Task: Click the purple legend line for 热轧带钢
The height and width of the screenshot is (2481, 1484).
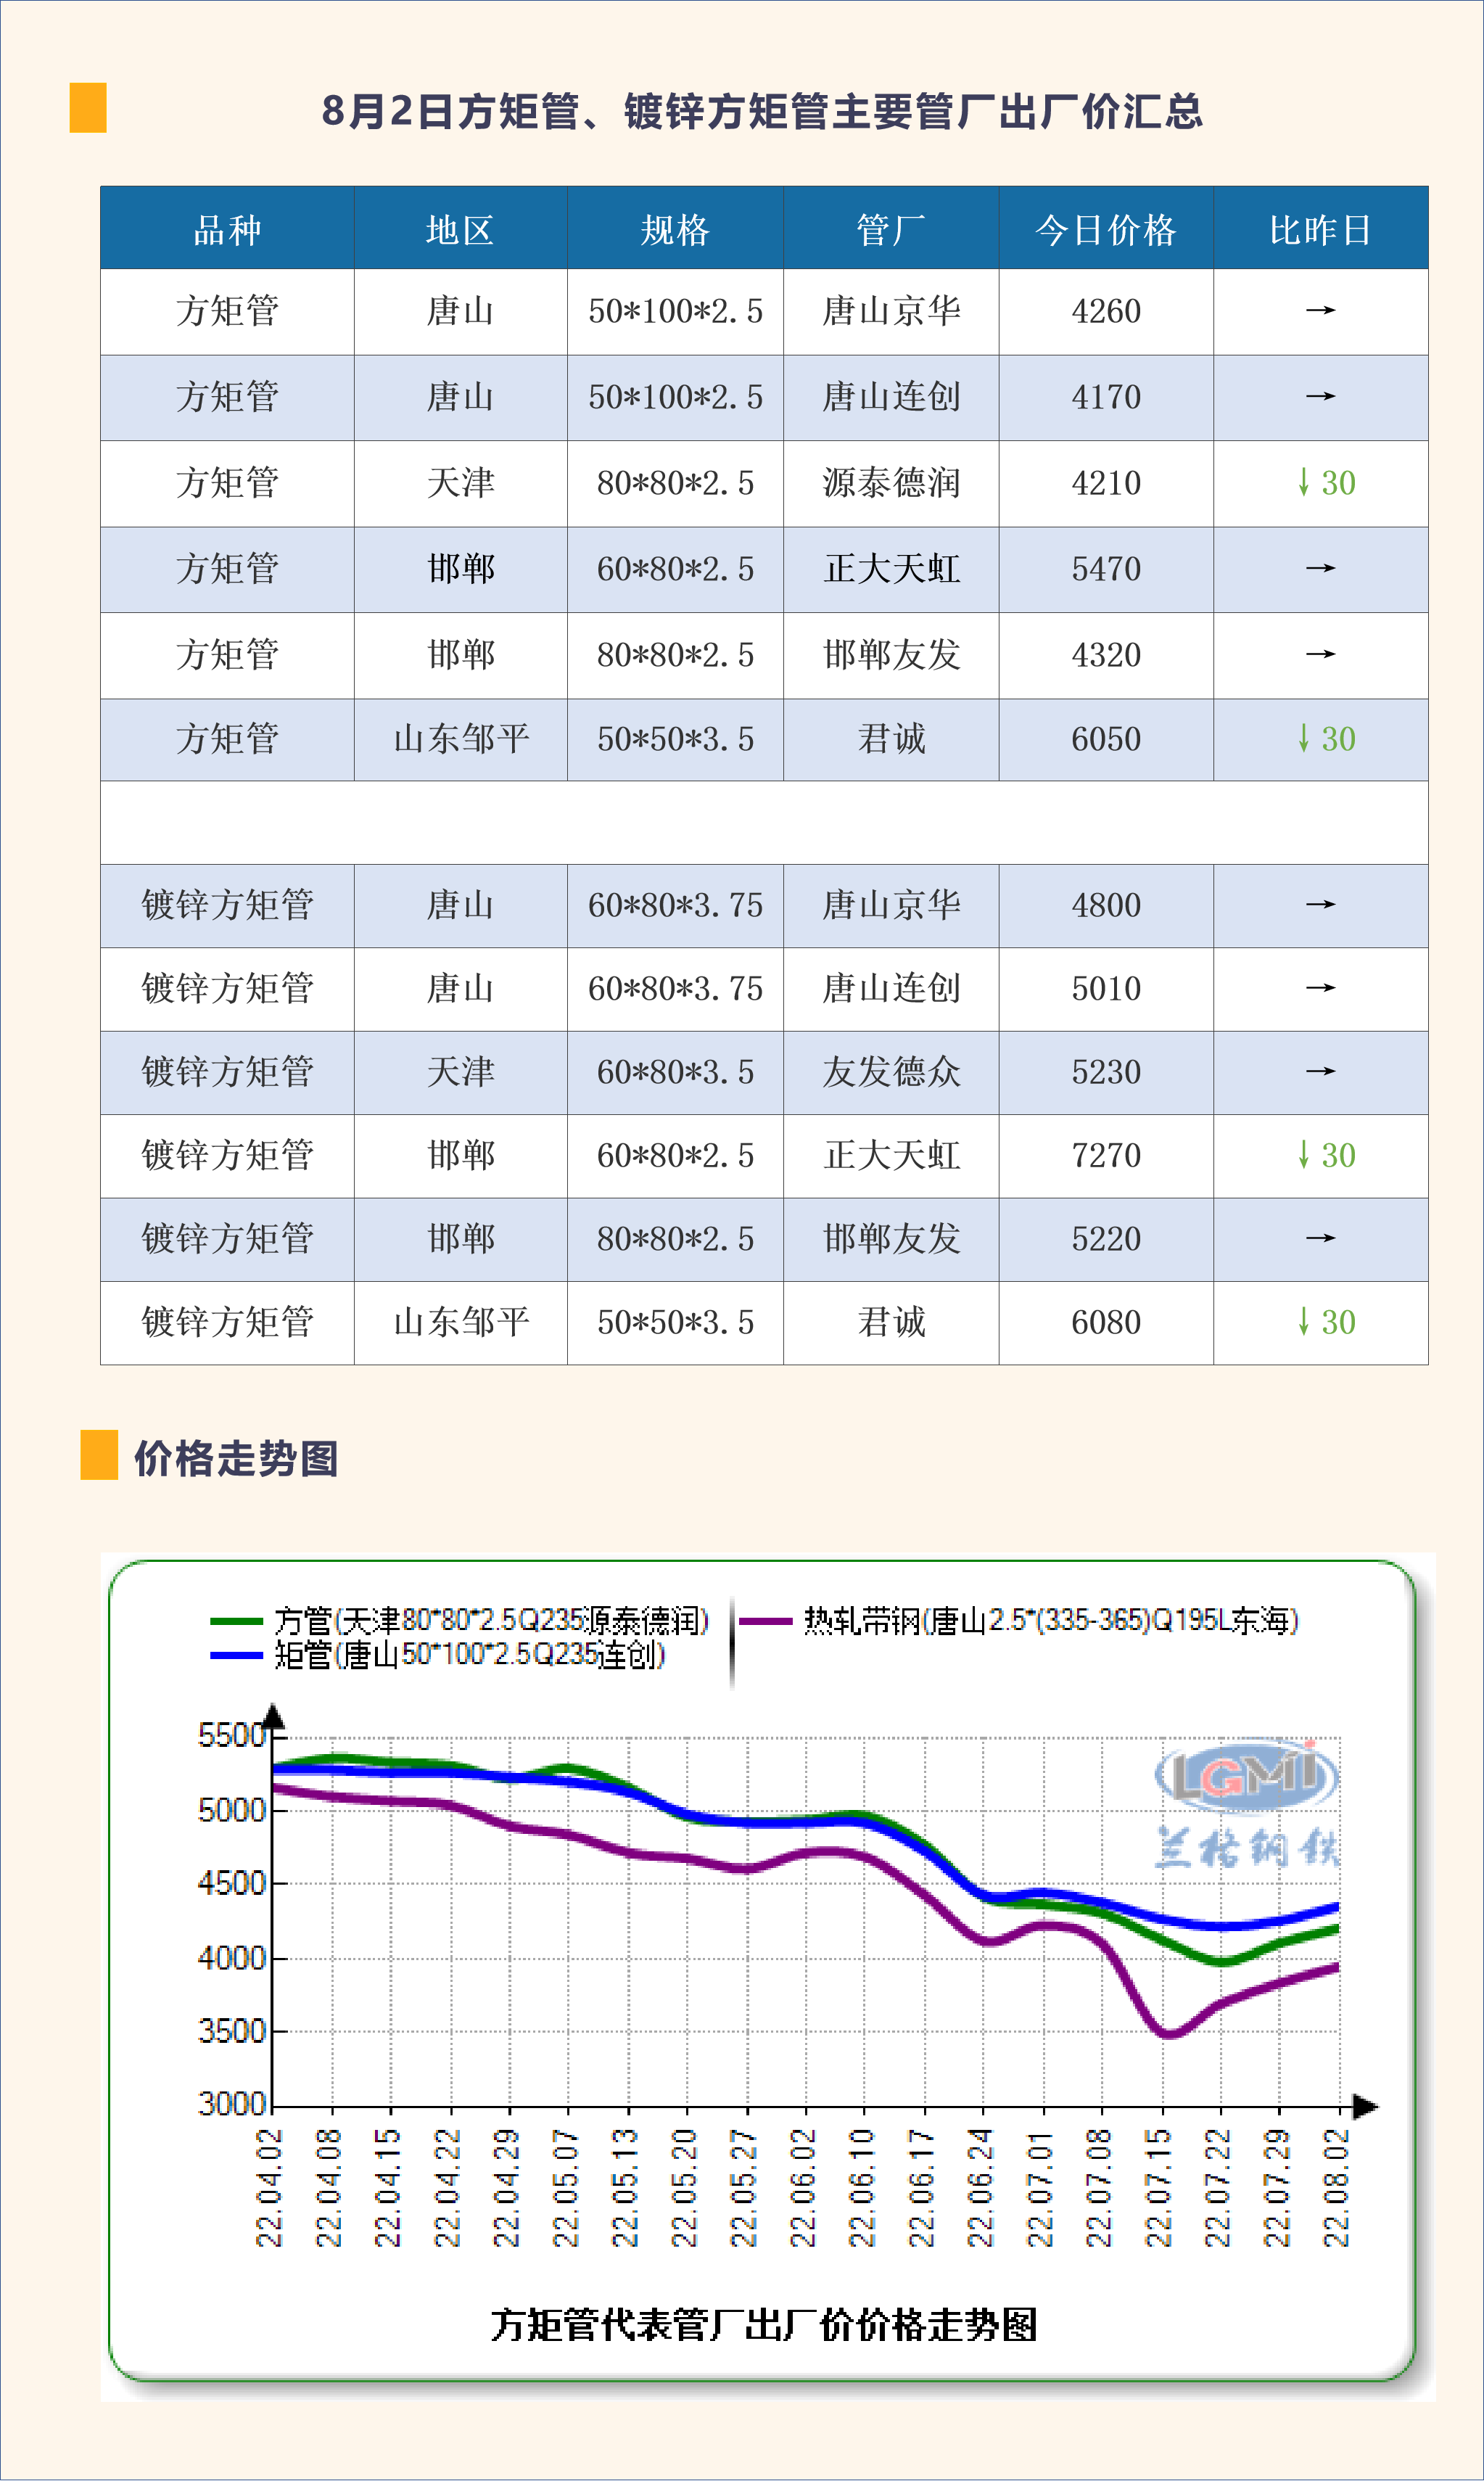Action: (766, 1621)
